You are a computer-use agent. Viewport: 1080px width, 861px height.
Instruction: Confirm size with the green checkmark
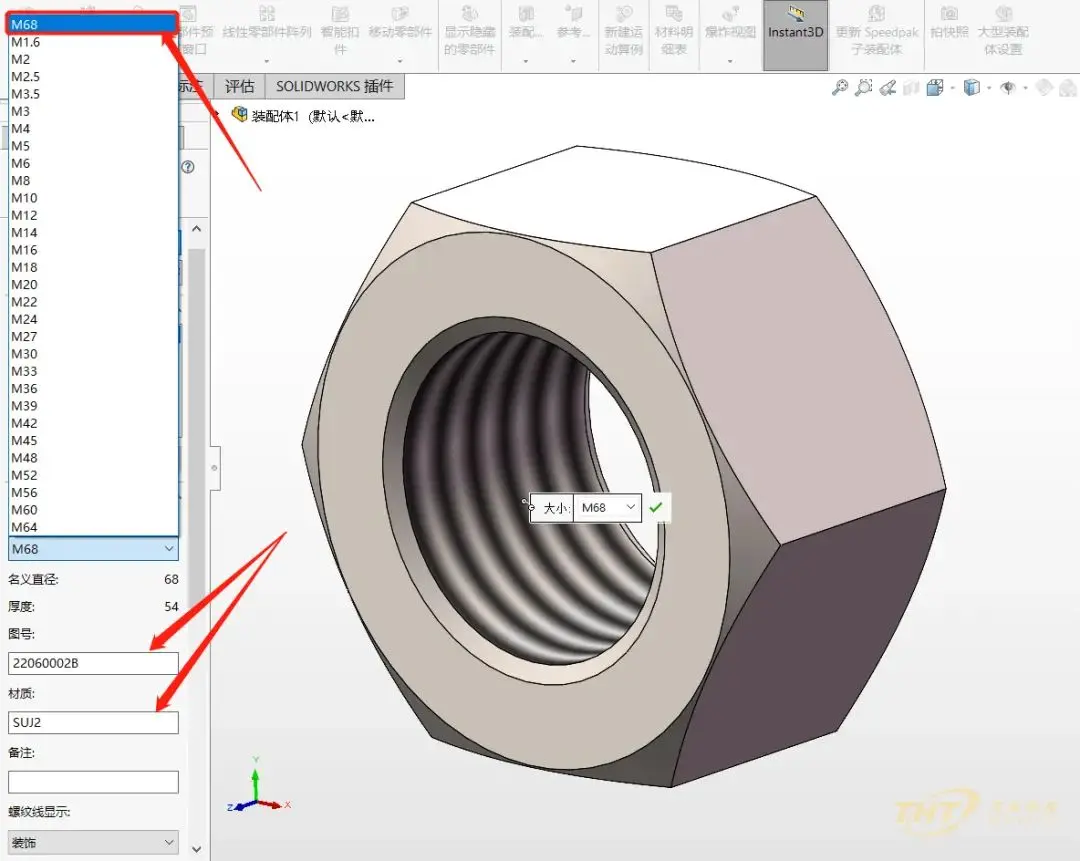click(x=656, y=508)
